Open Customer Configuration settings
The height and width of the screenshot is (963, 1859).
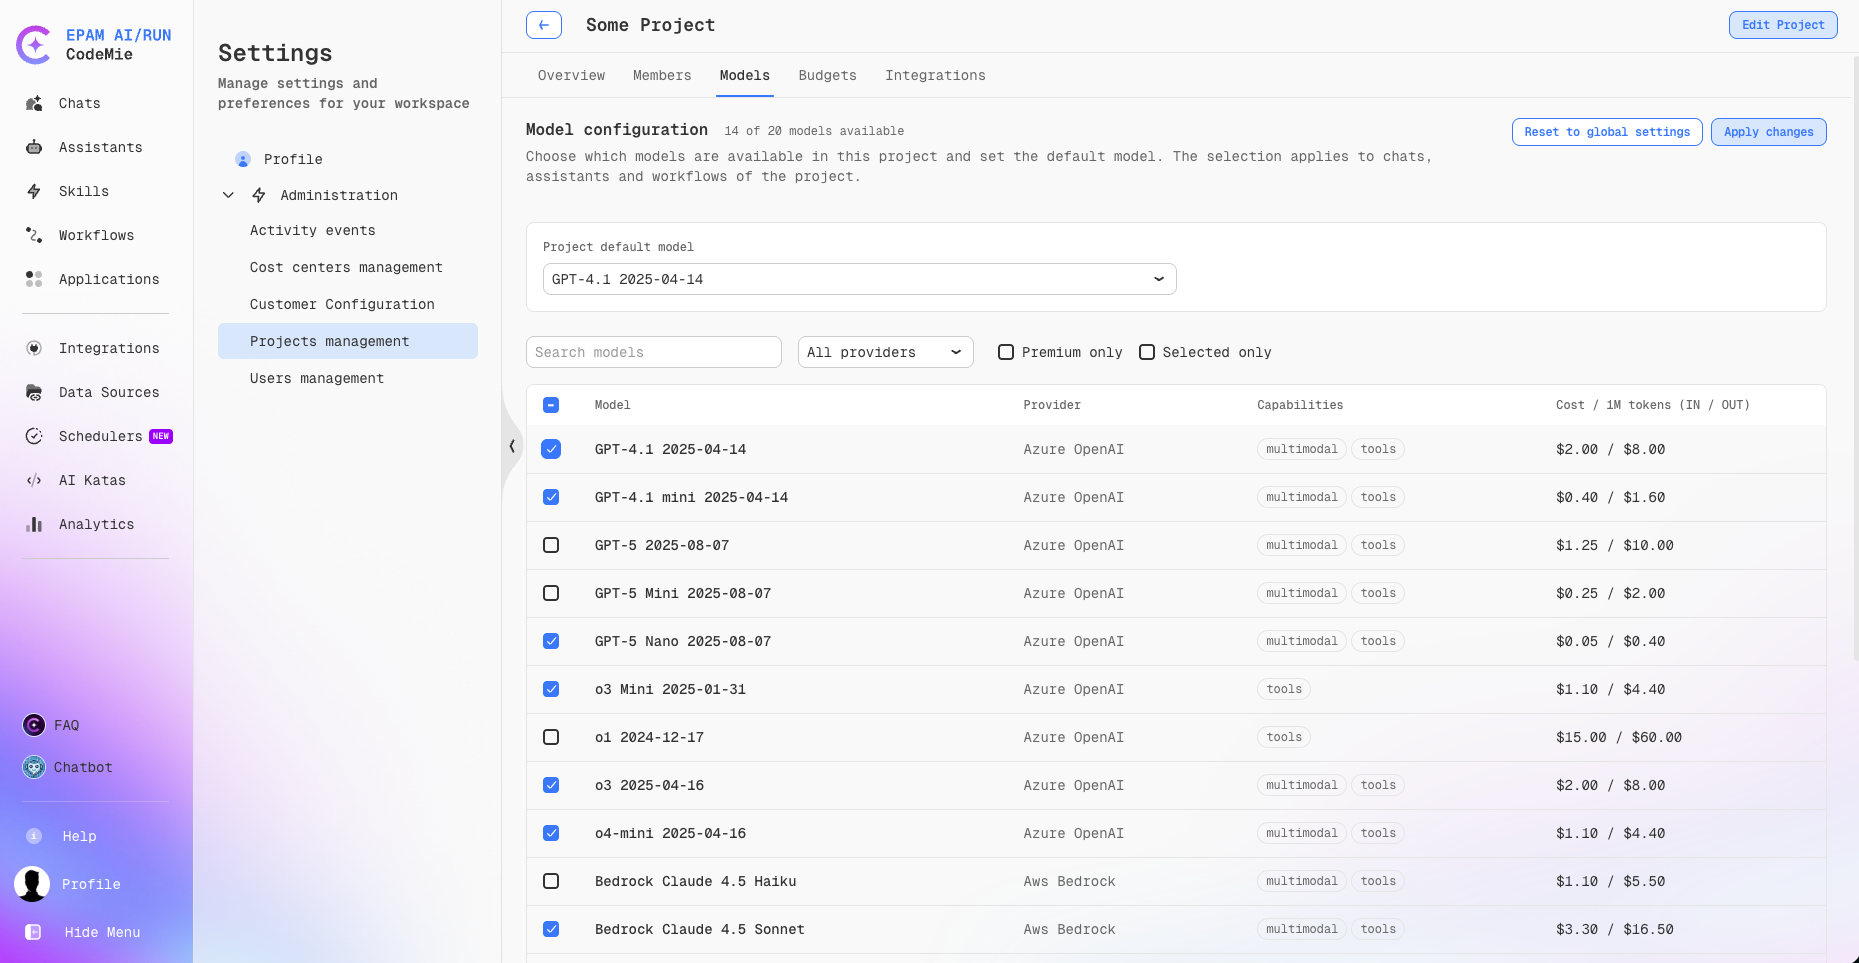[348, 304]
